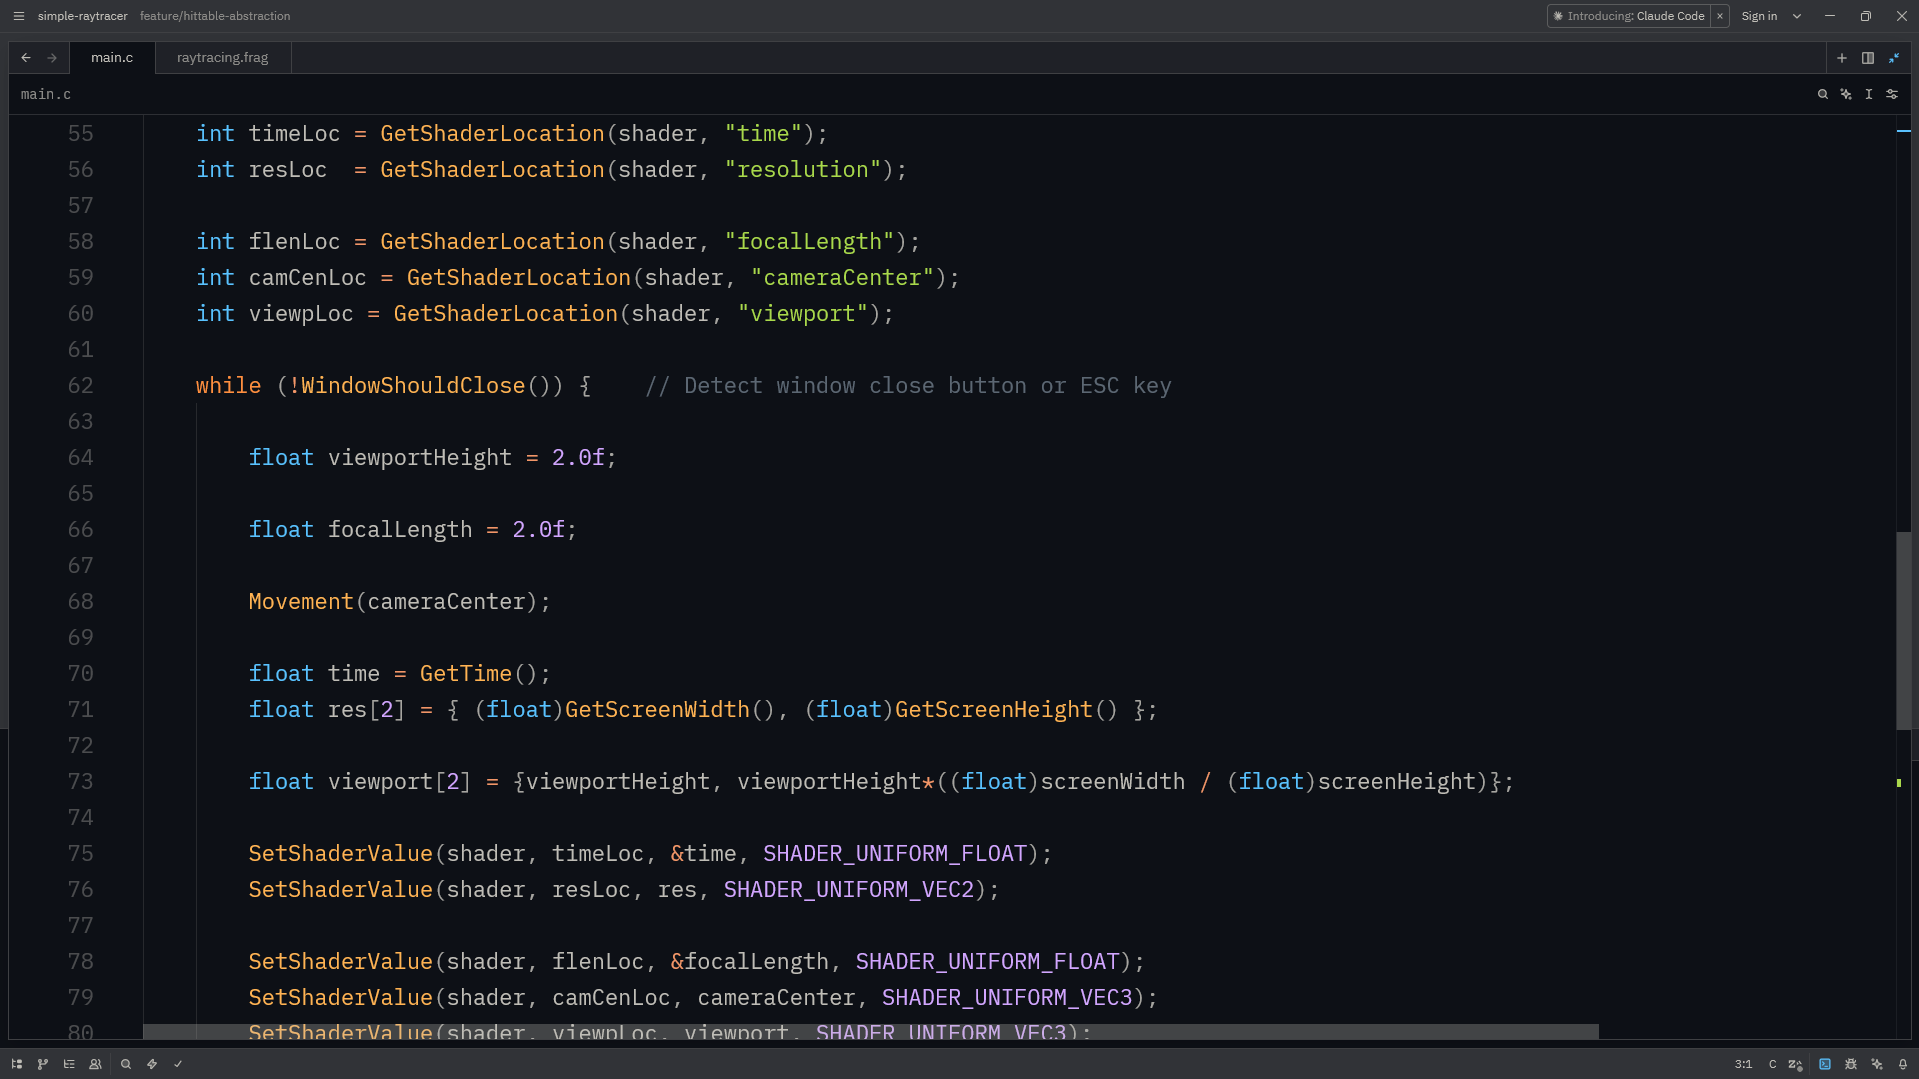Image resolution: width=1919 pixels, height=1079 pixels.
Task: Open the notifications bell
Action: click(1903, 1064)
